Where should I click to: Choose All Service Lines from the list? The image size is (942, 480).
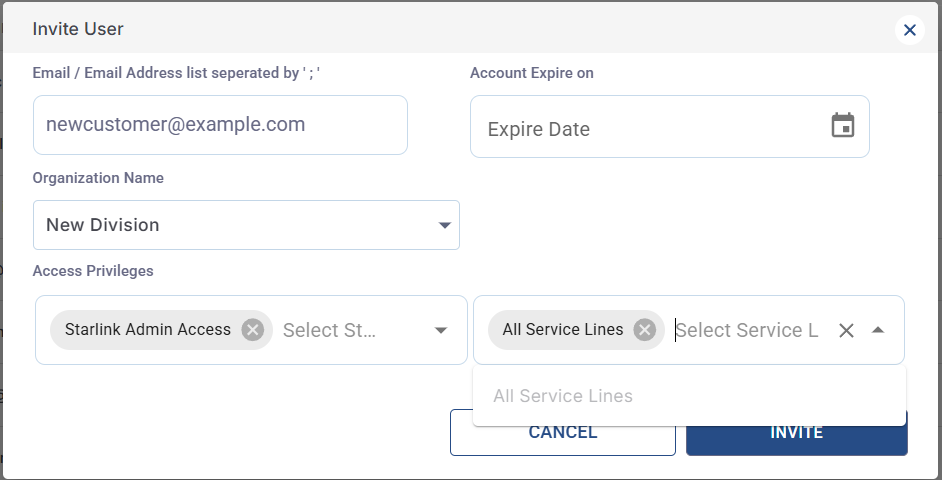[563, 396]
